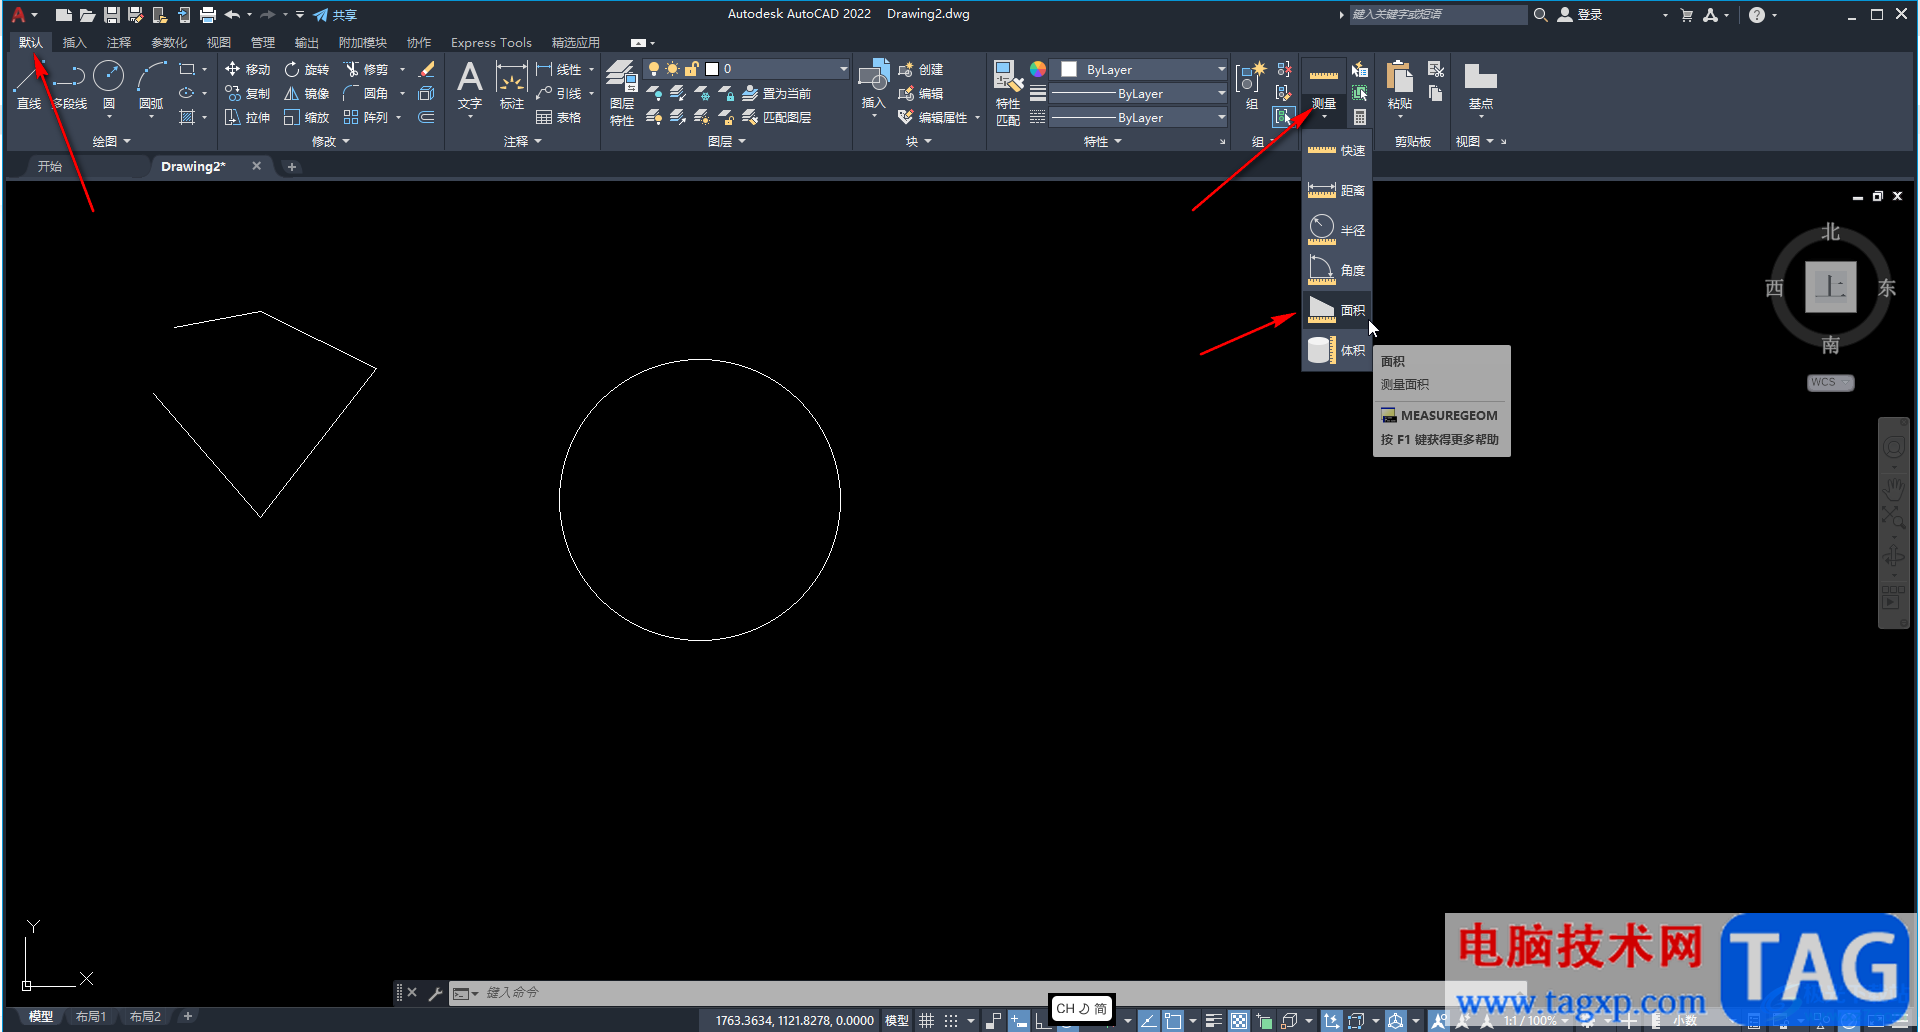The width and height of the screenshot is (1920, 1032).
Task: Click the 拉伸 (Stretch) tool
Action: [248, 117]
